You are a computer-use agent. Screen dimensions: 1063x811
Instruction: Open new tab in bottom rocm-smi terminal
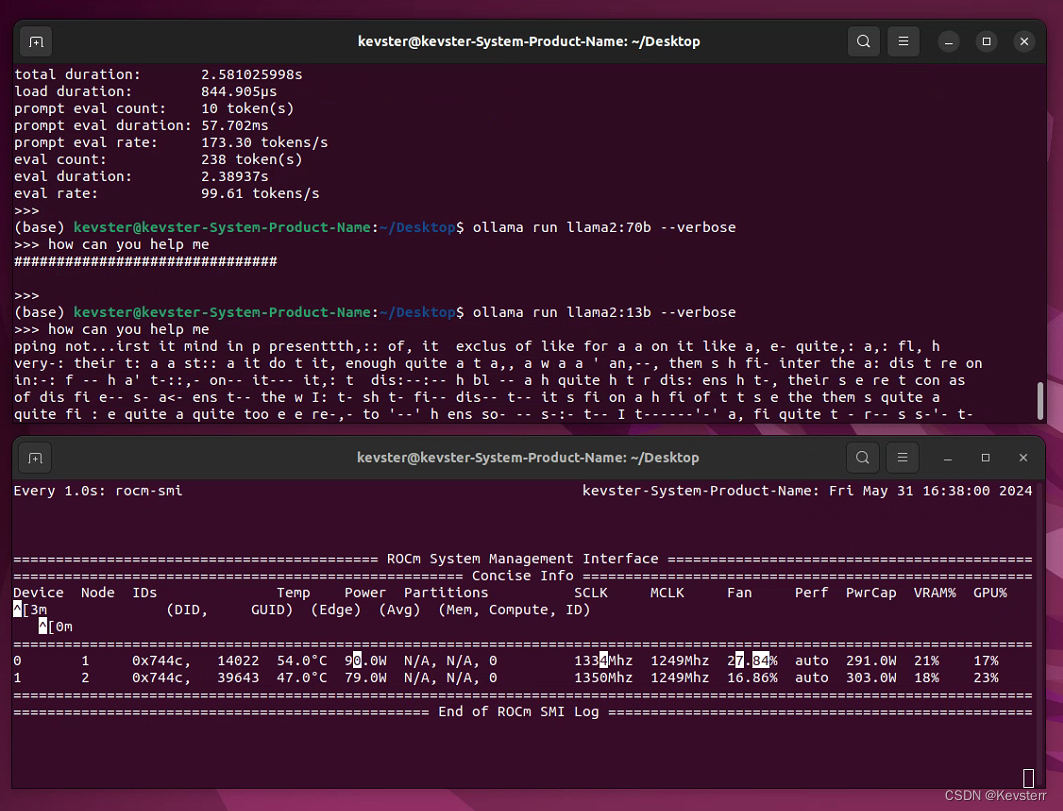click(35, 458)
